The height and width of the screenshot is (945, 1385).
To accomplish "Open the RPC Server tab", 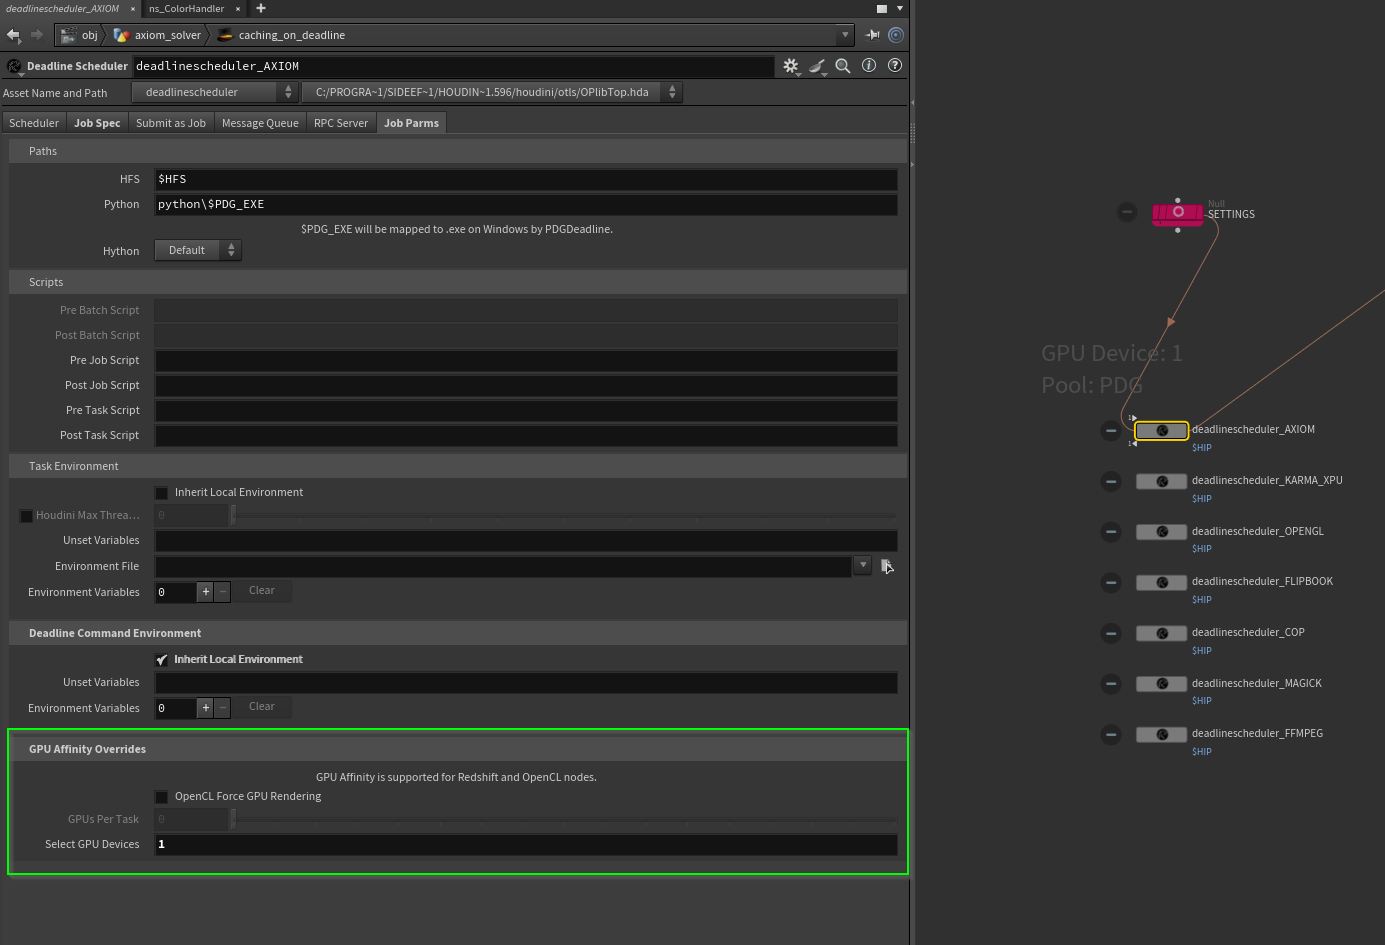I will tap(341, 123).
